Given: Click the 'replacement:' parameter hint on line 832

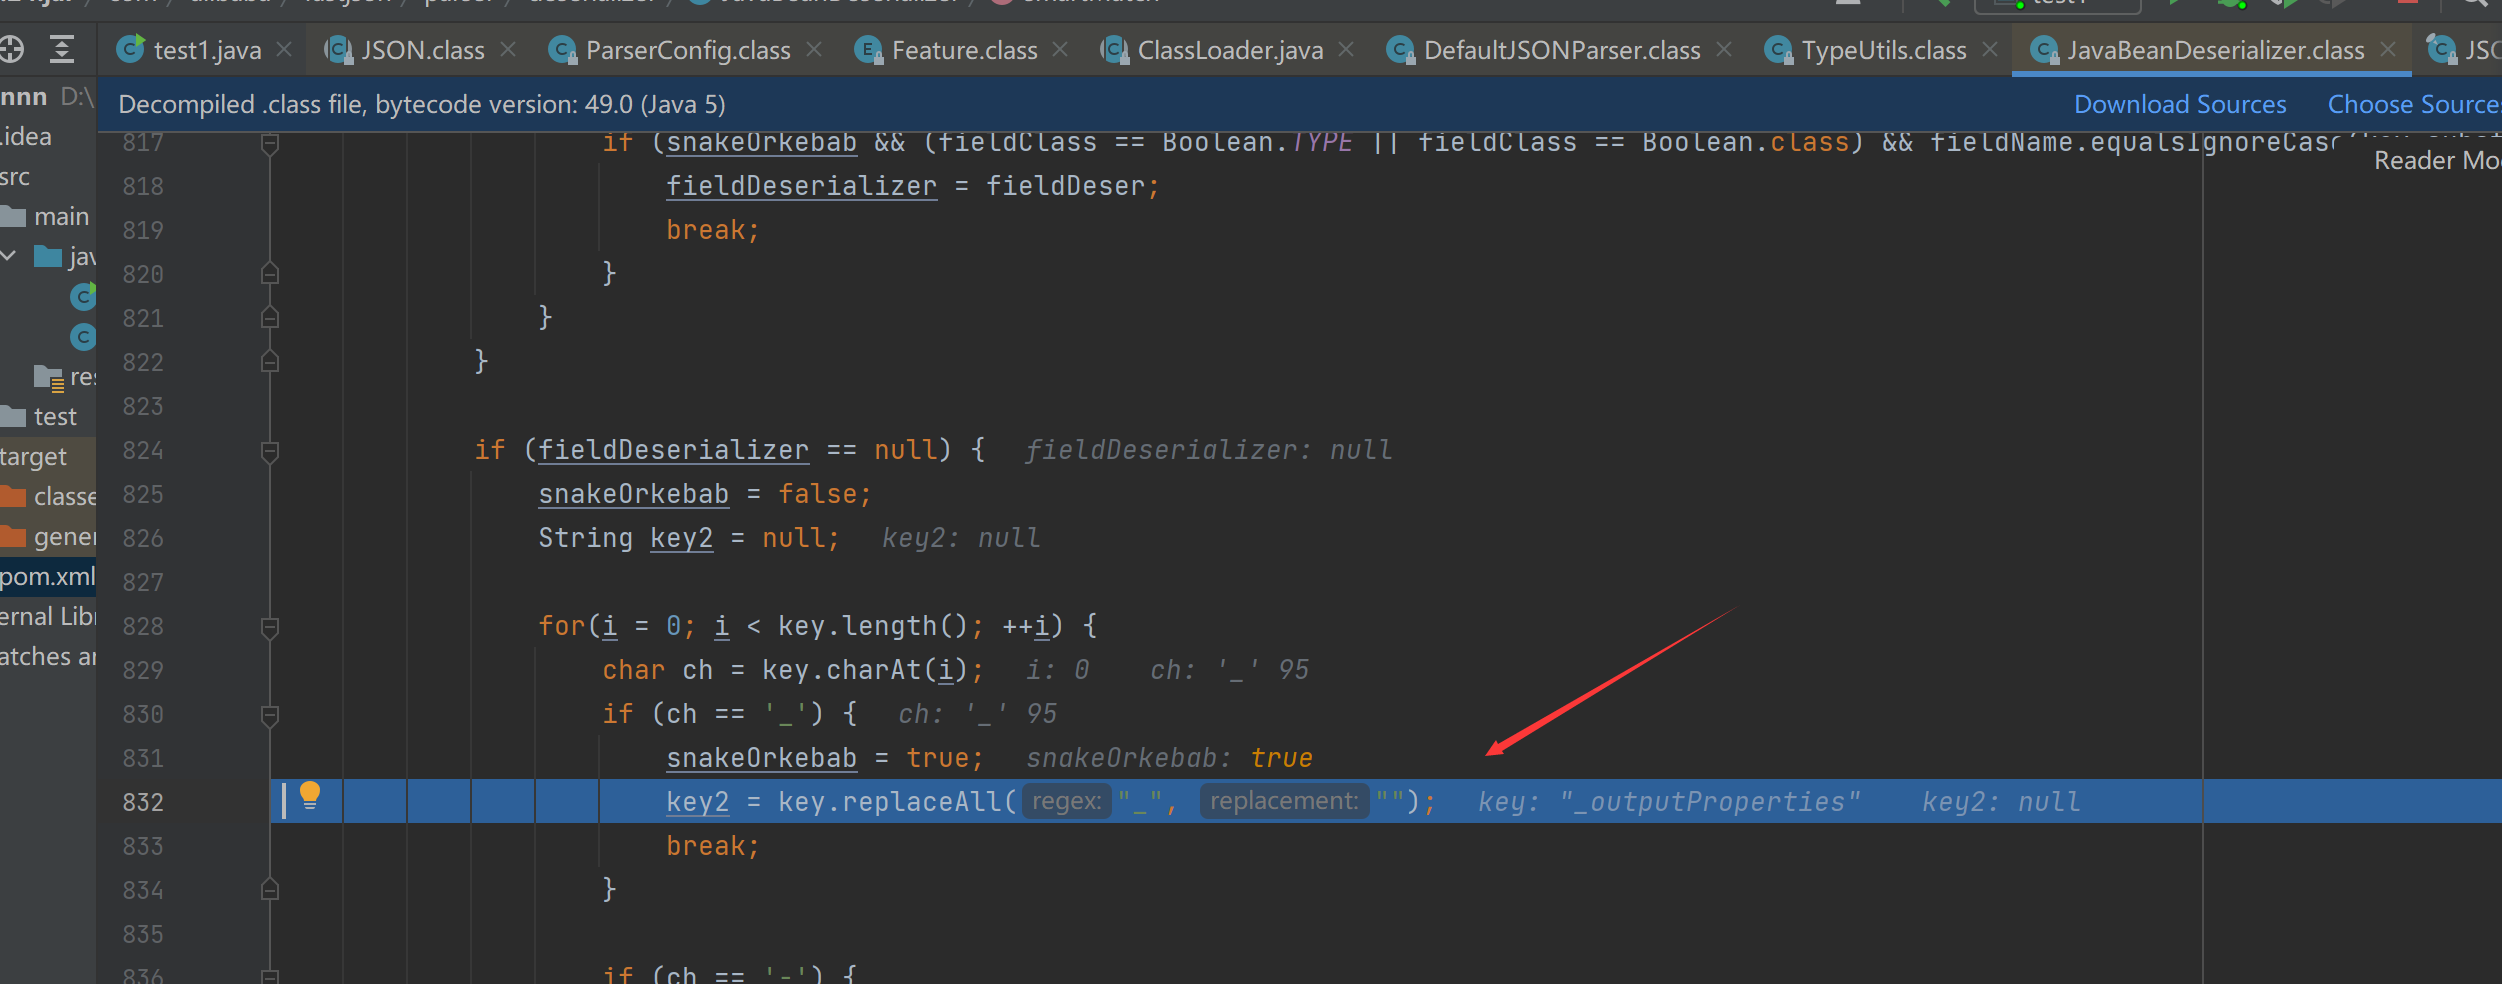Looking at the screenshot, I should [x=1284, y=801].
